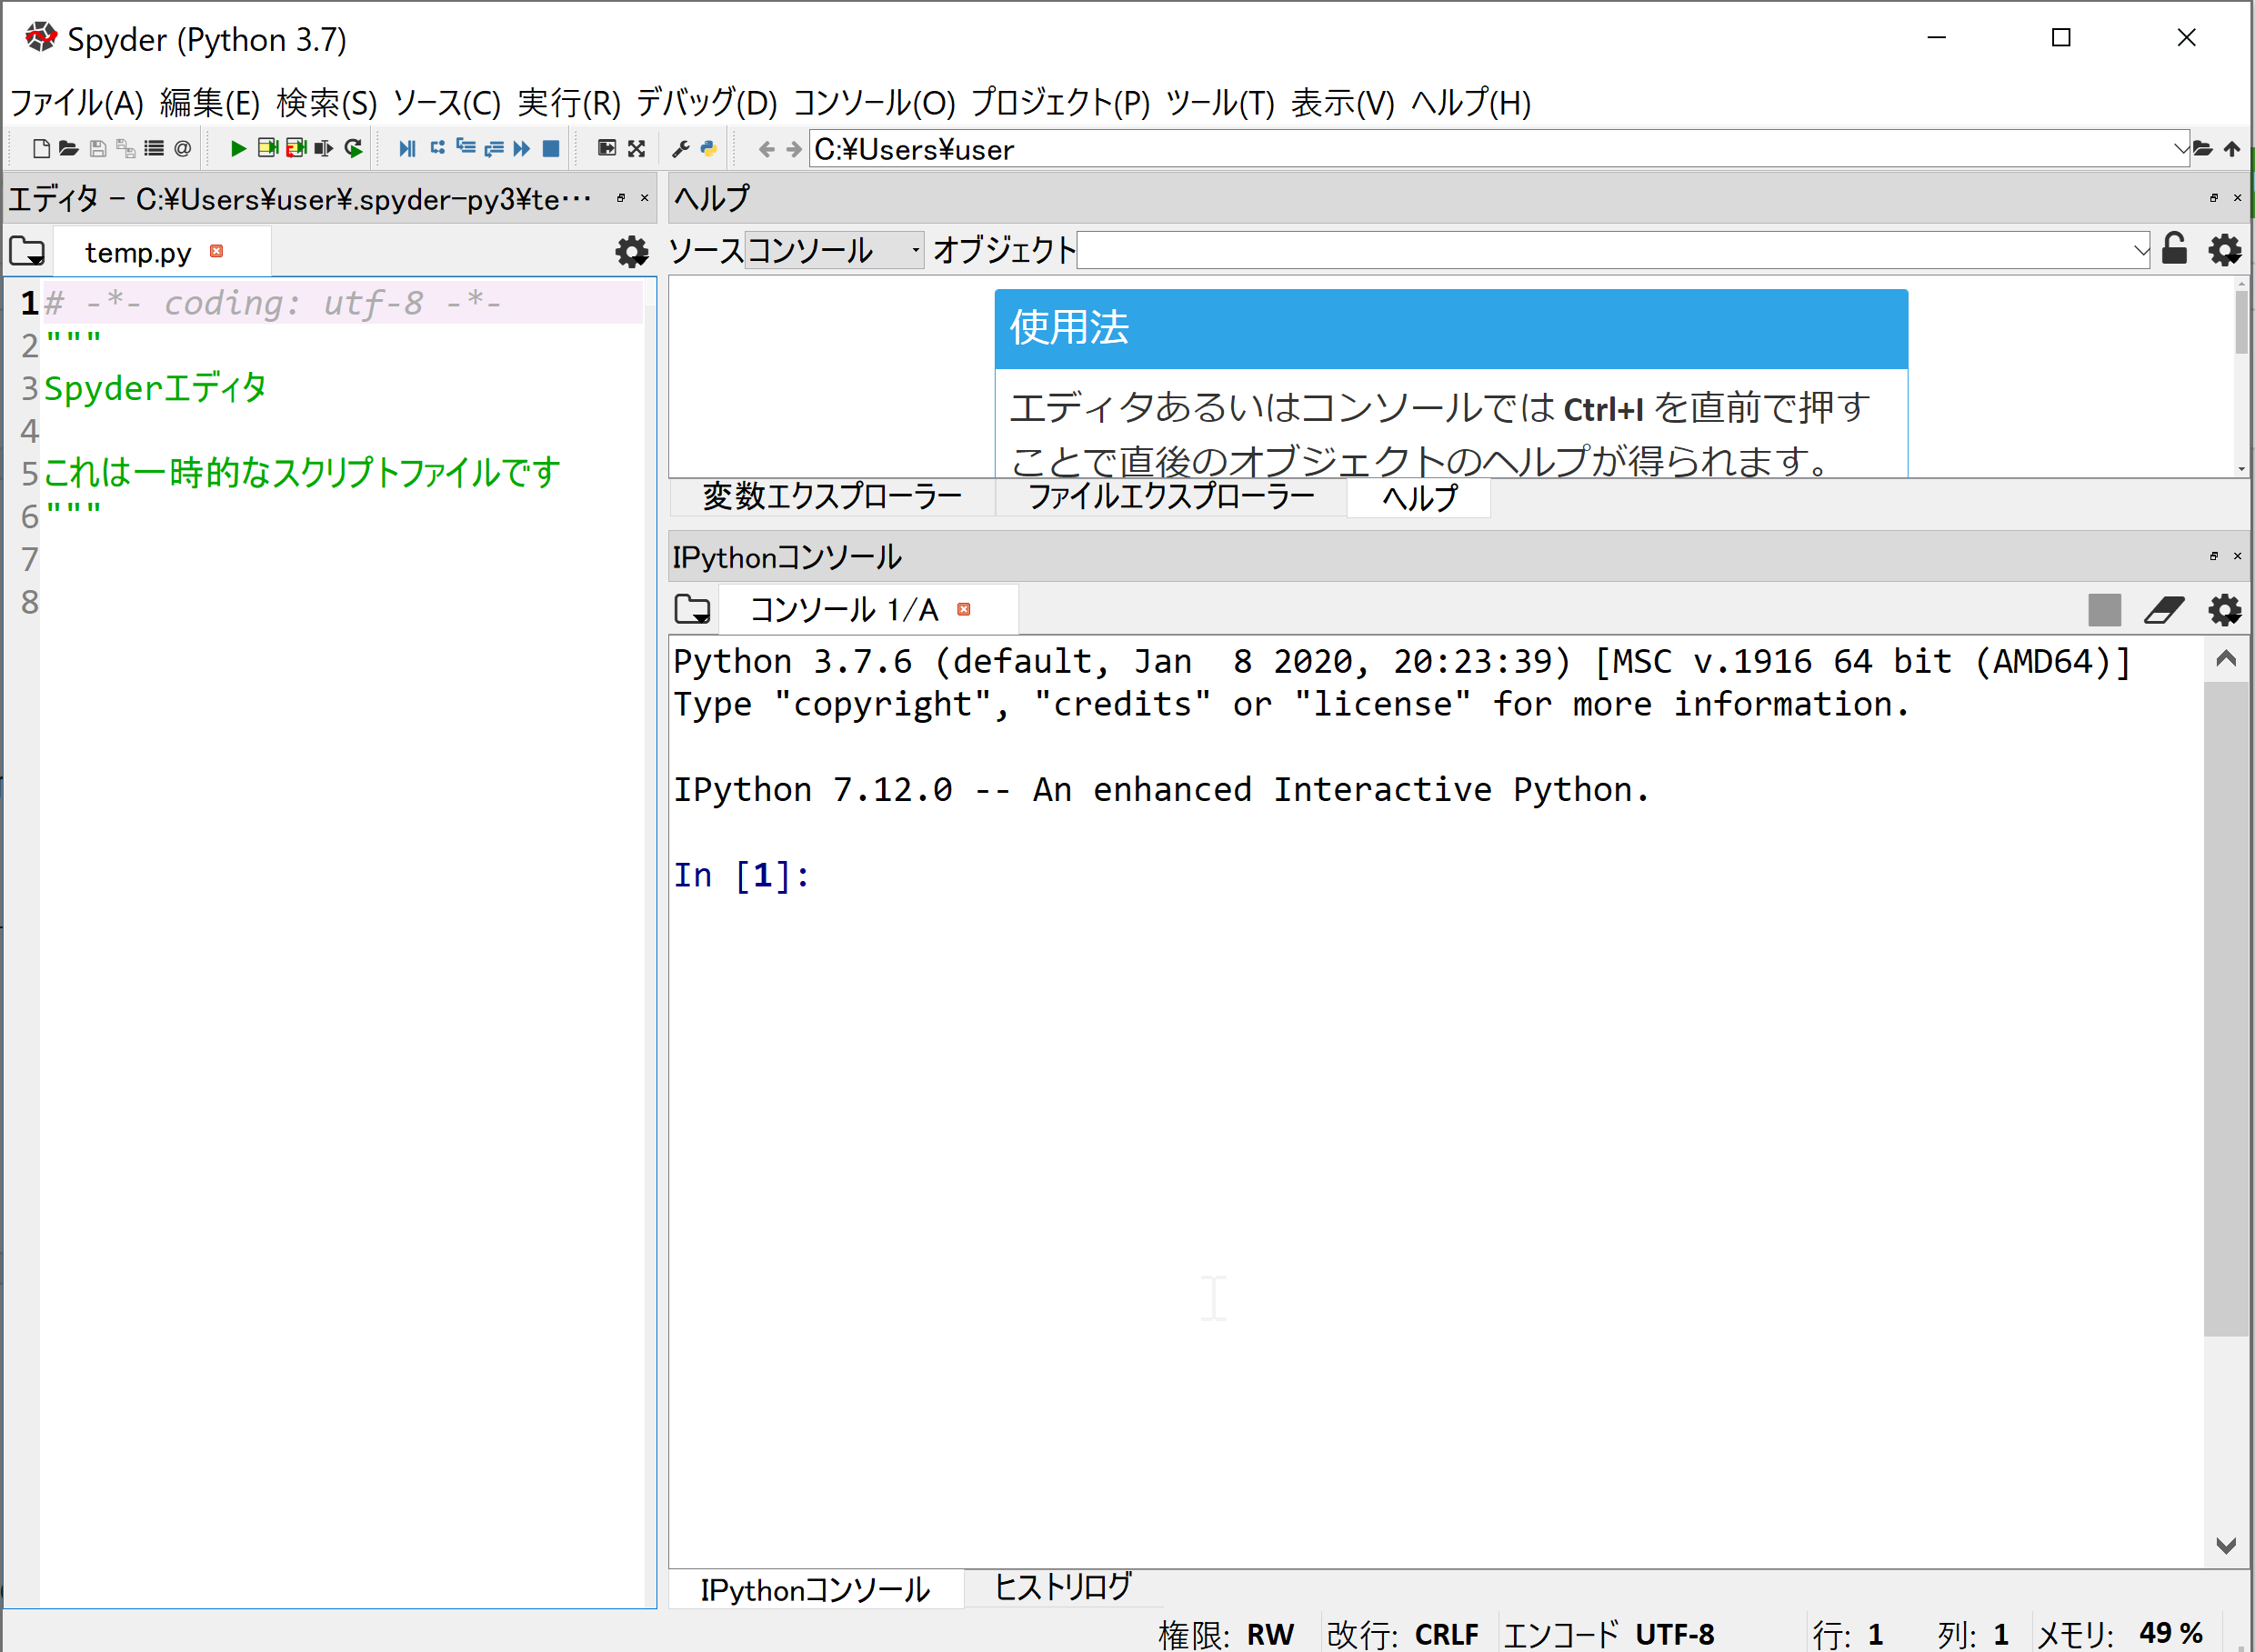The image size is (2255, 1652).
Task: Click the オブジェクト input field
Action: [1604, 250]
